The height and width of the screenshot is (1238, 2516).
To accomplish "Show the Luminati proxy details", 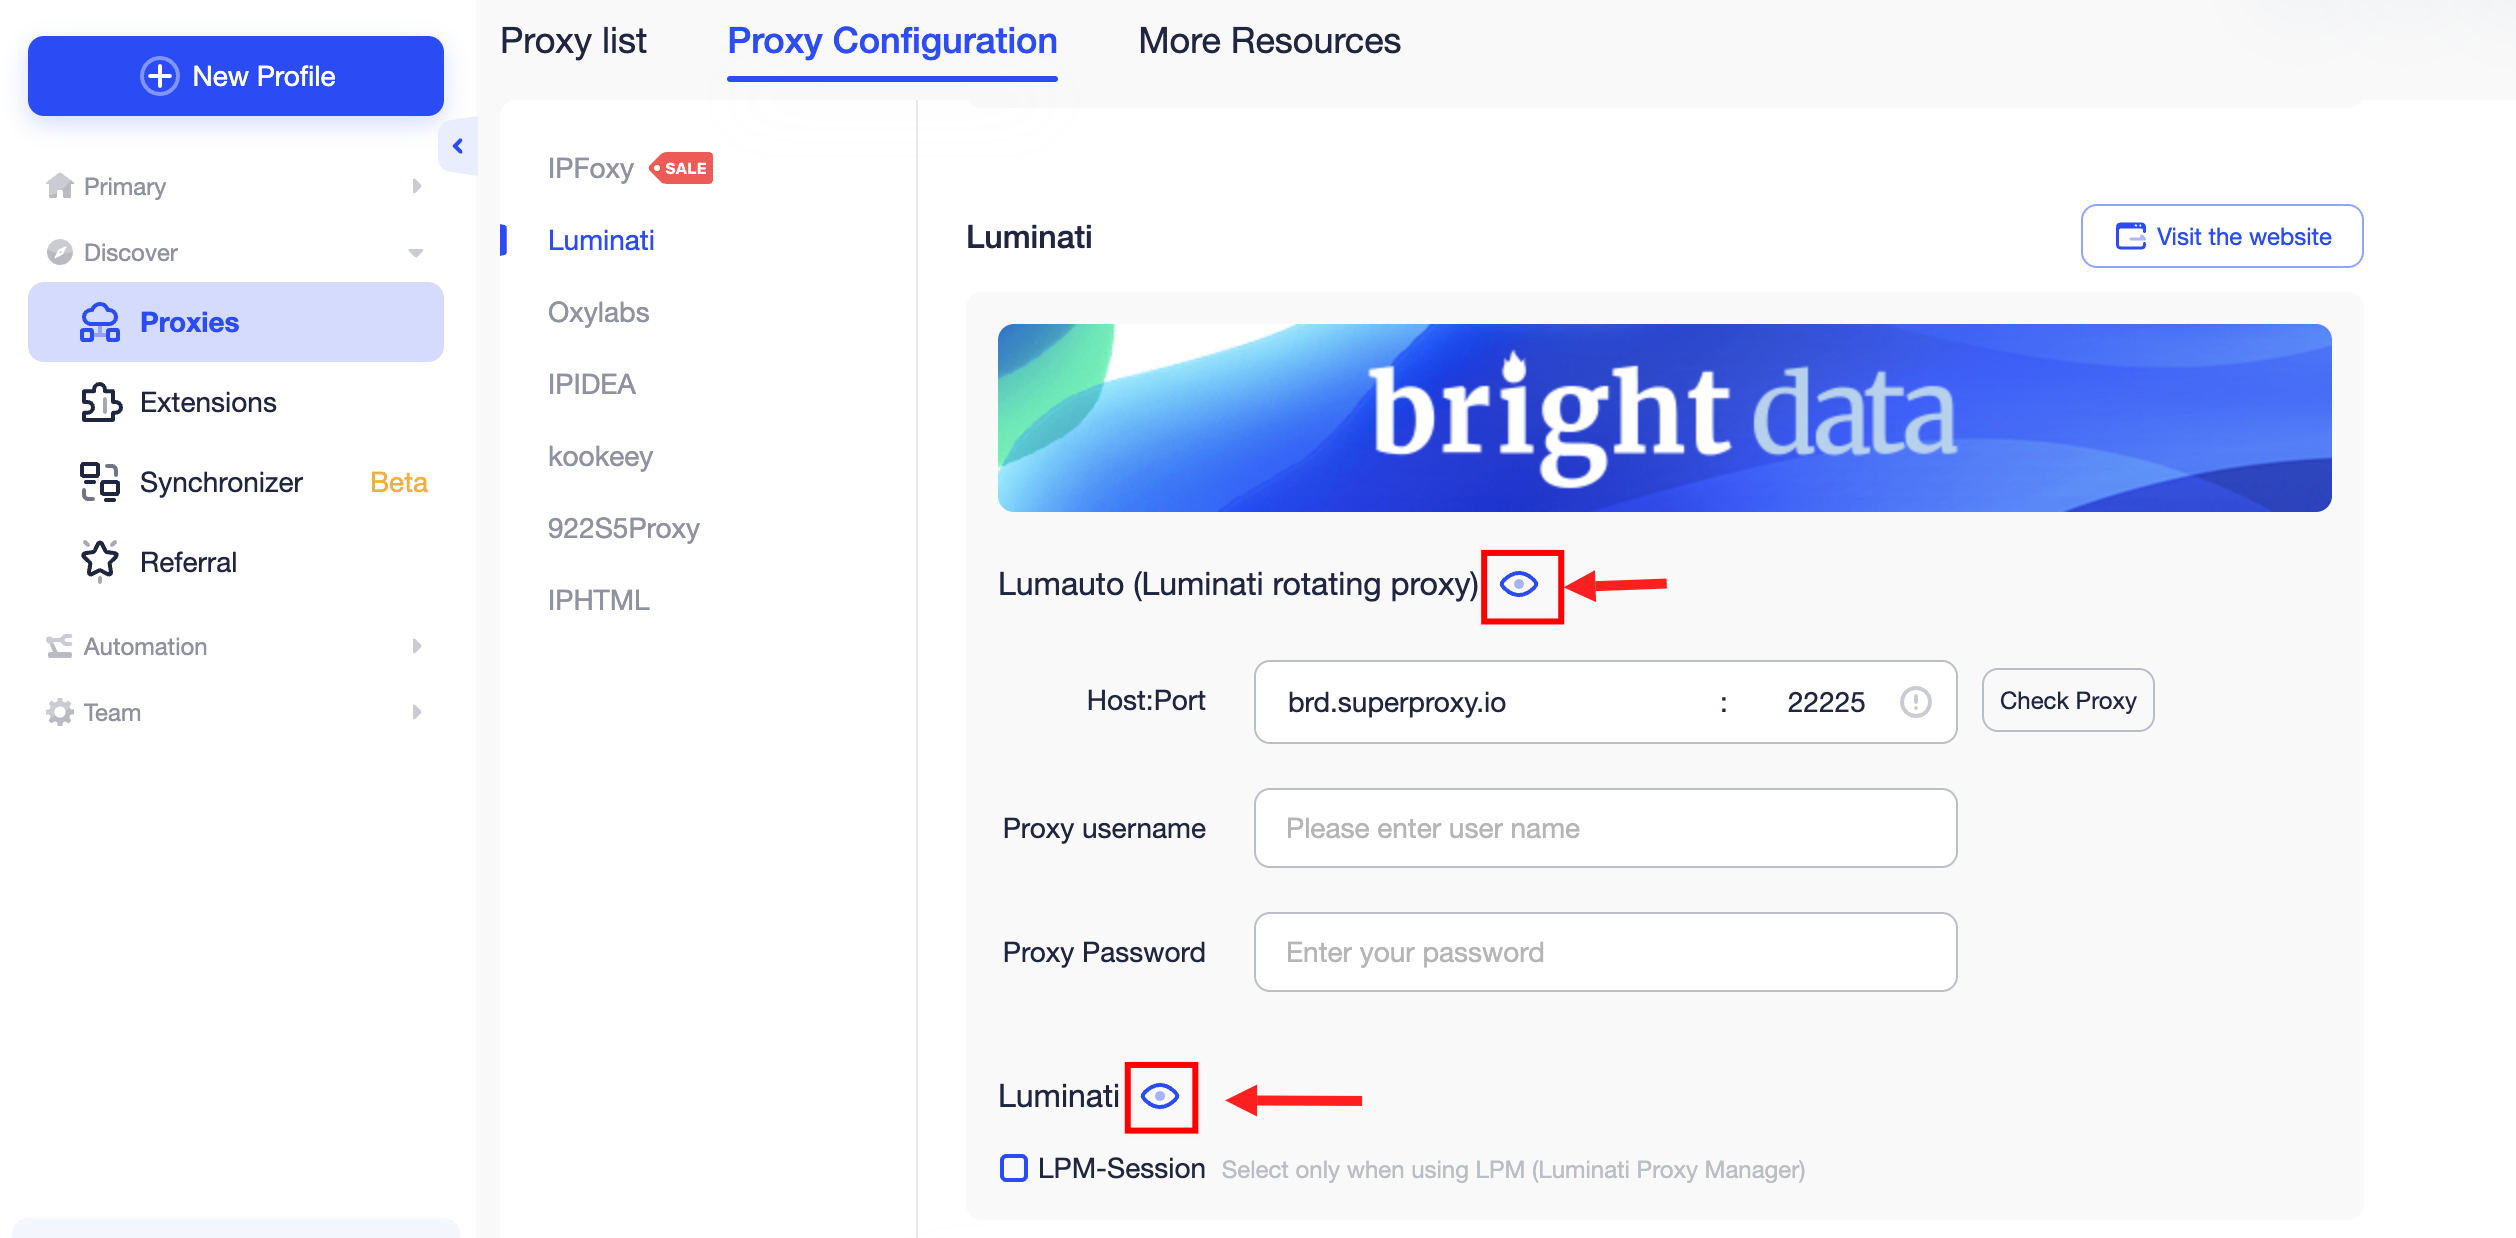I will 1161,1095.
